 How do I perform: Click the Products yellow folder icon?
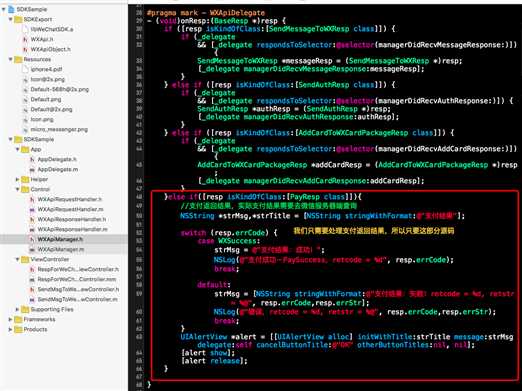click(x=18, y=329)
